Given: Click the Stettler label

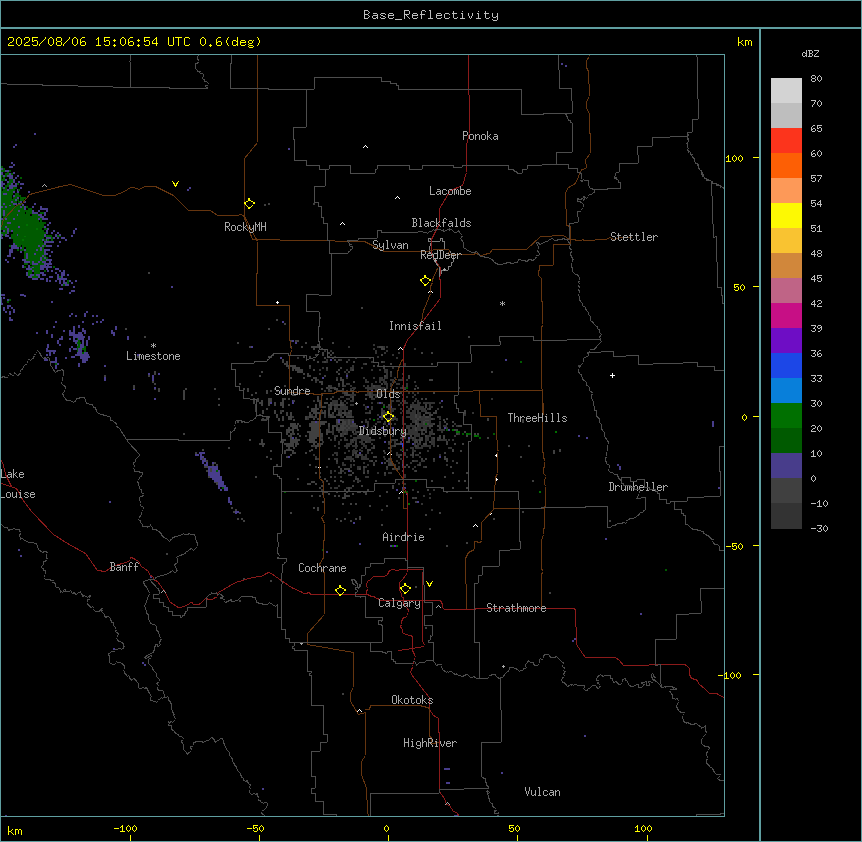Looking at the screenshot, I should (634, 237).
